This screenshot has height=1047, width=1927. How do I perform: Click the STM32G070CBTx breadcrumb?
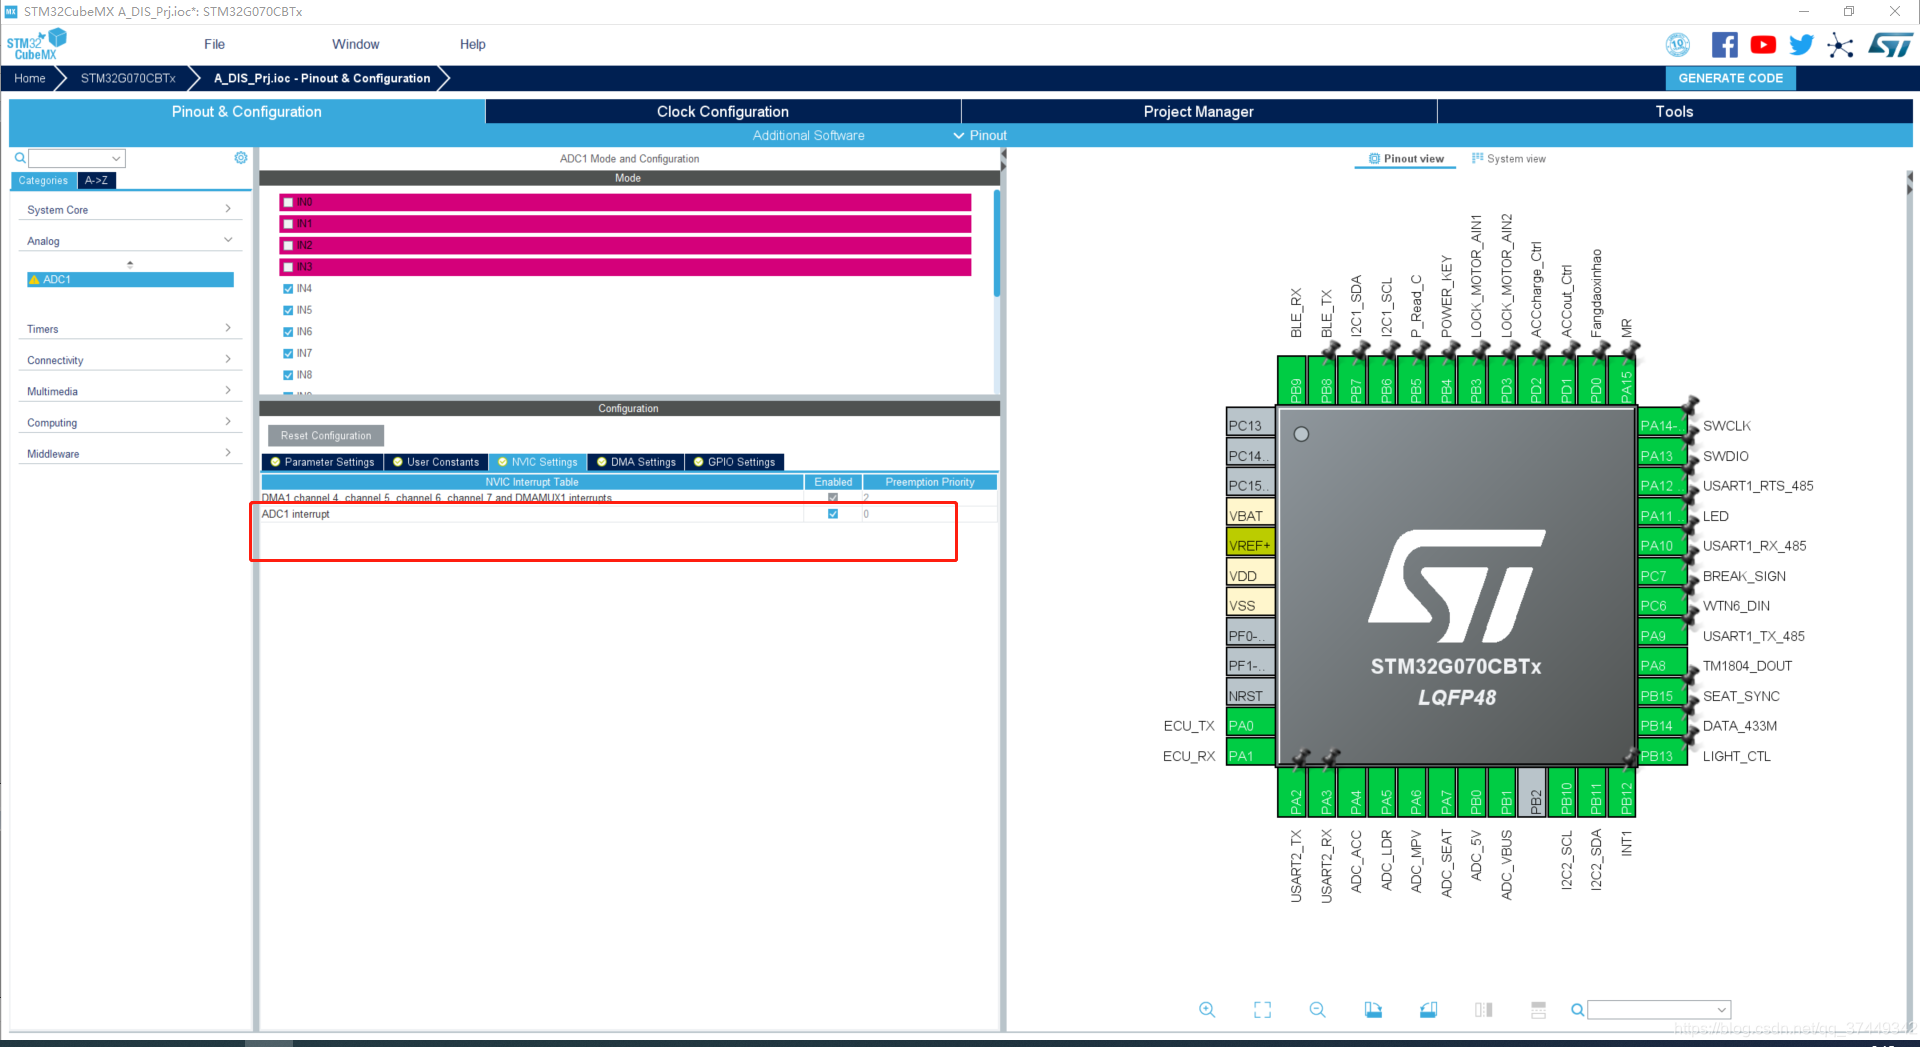coord(128,78)
